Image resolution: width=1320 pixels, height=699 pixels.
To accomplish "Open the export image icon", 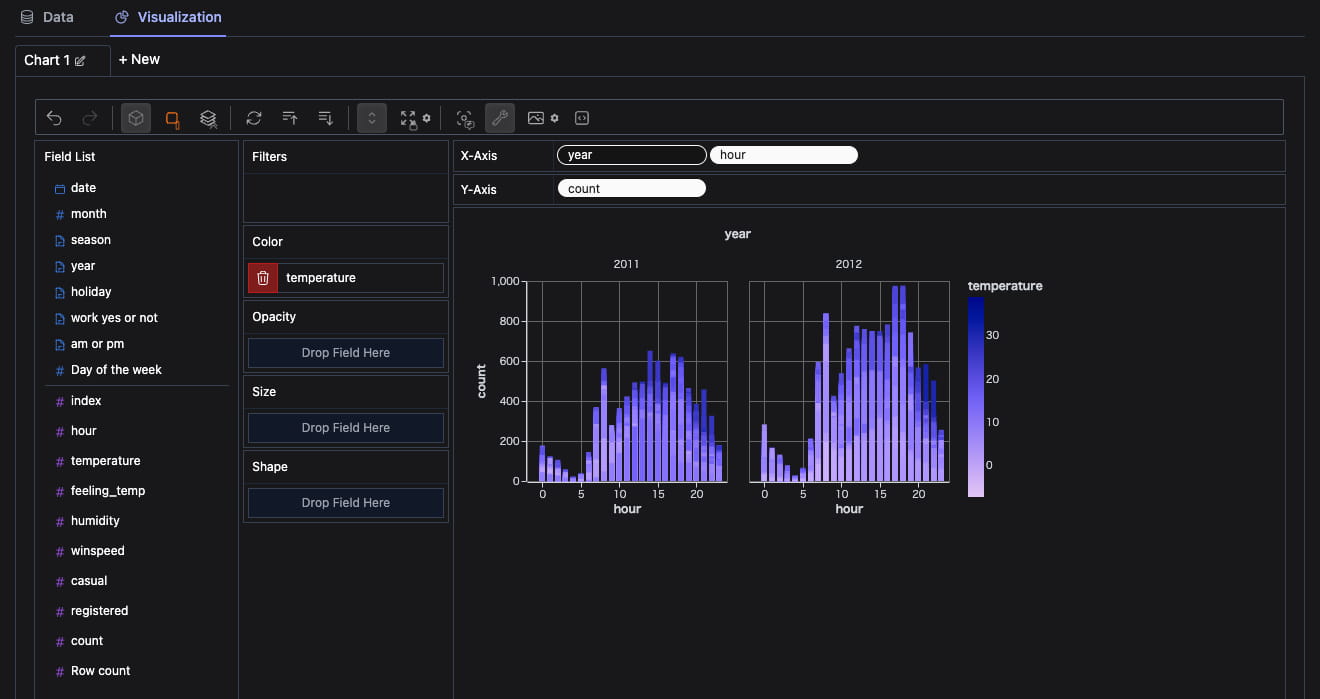I will point(537,118).
